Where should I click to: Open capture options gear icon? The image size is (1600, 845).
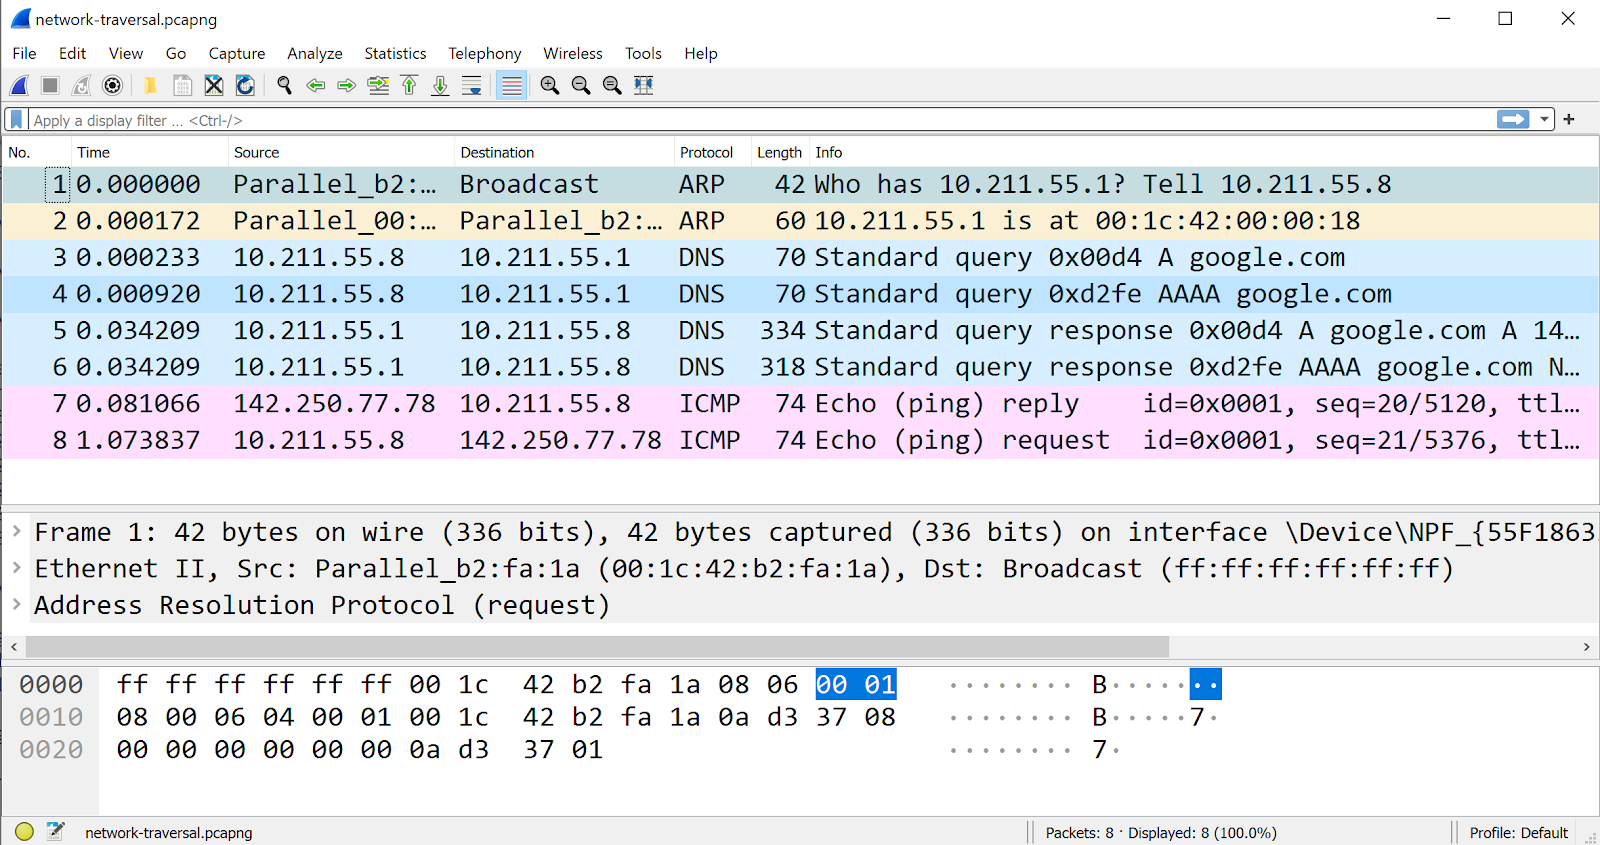click(x=113, y=86)
